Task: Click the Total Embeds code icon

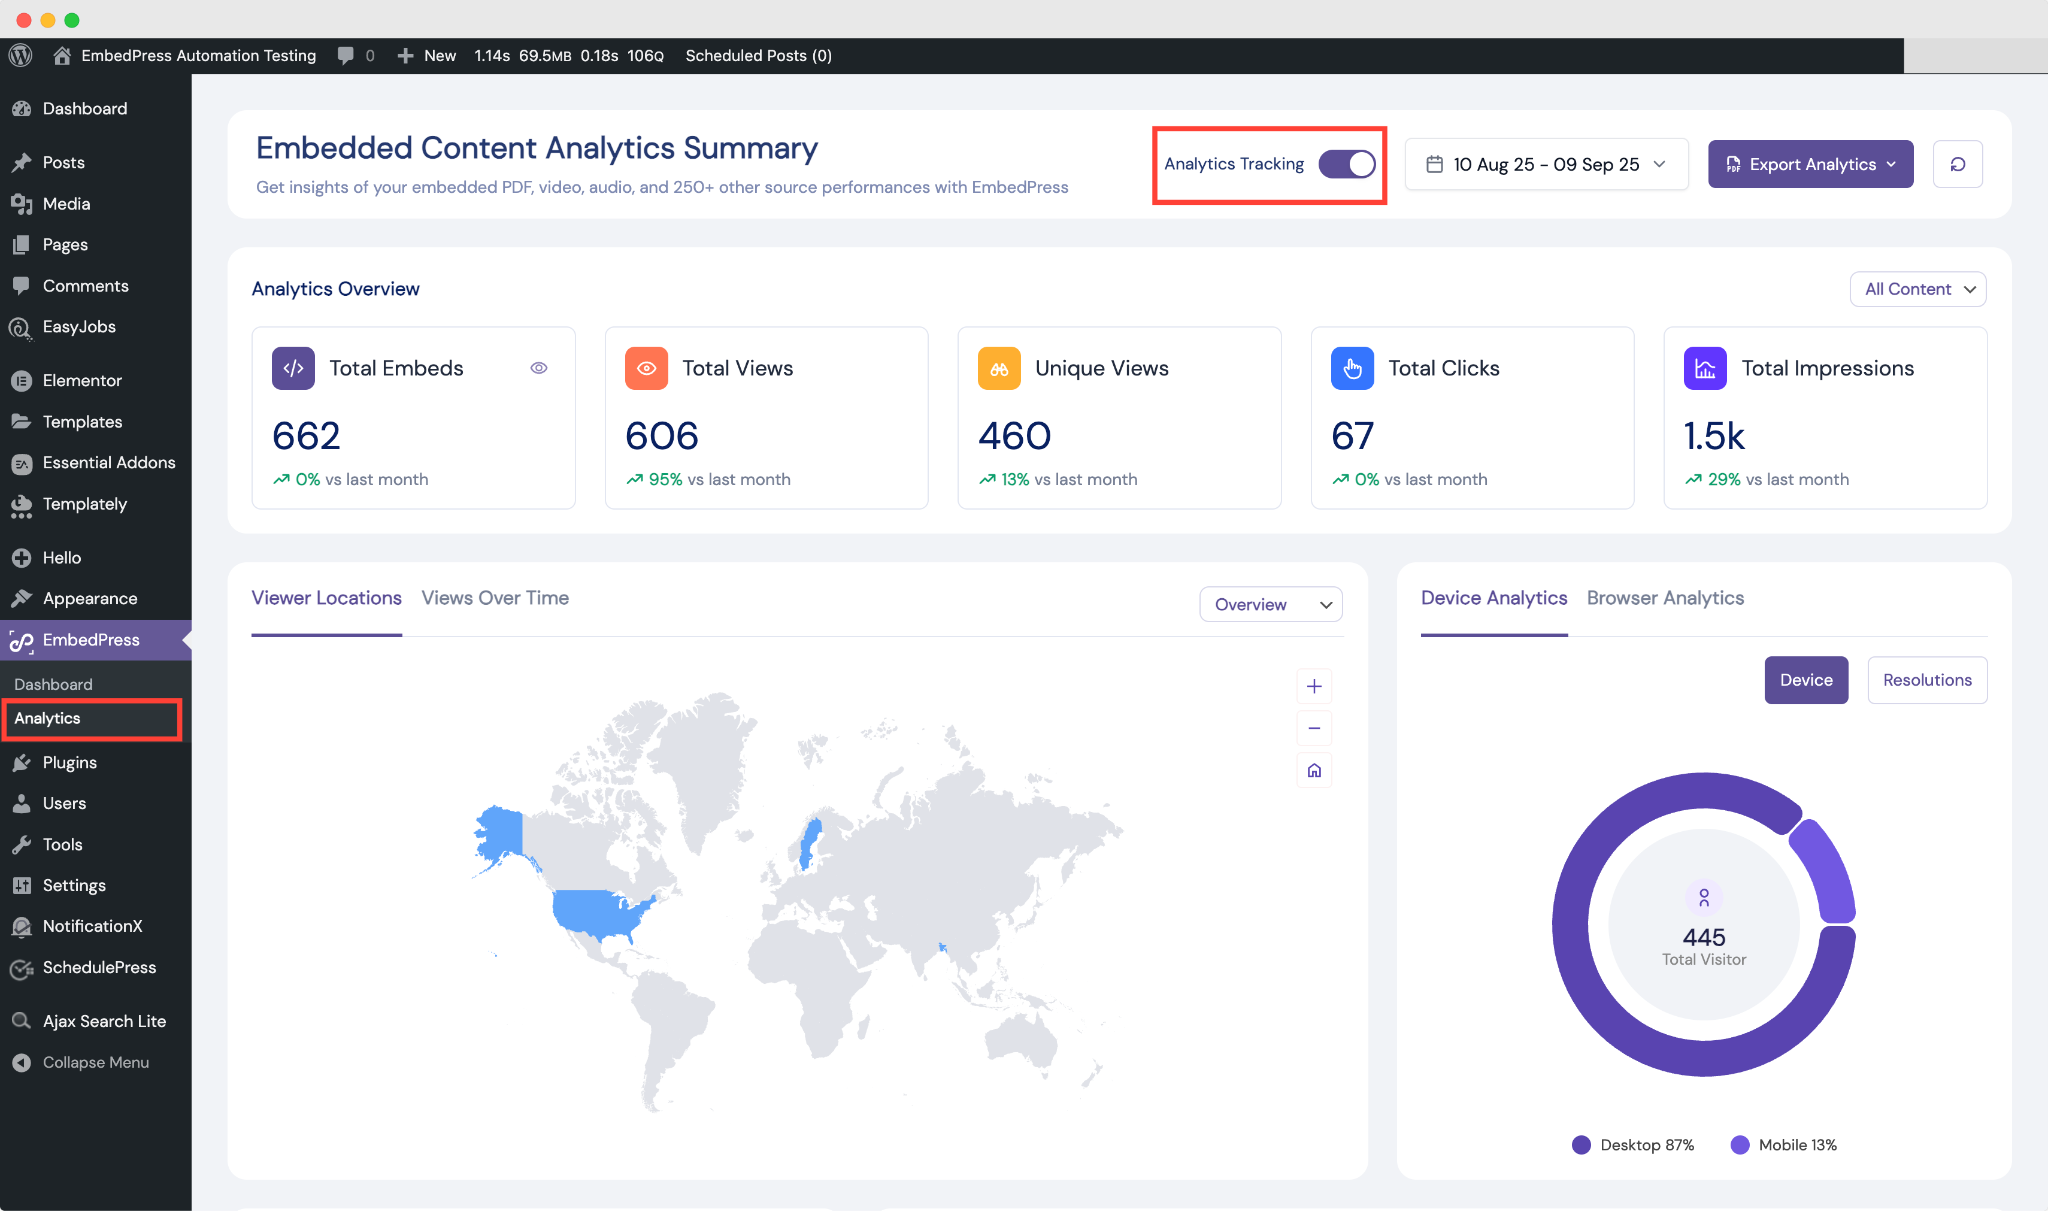Action: (293, 368)
